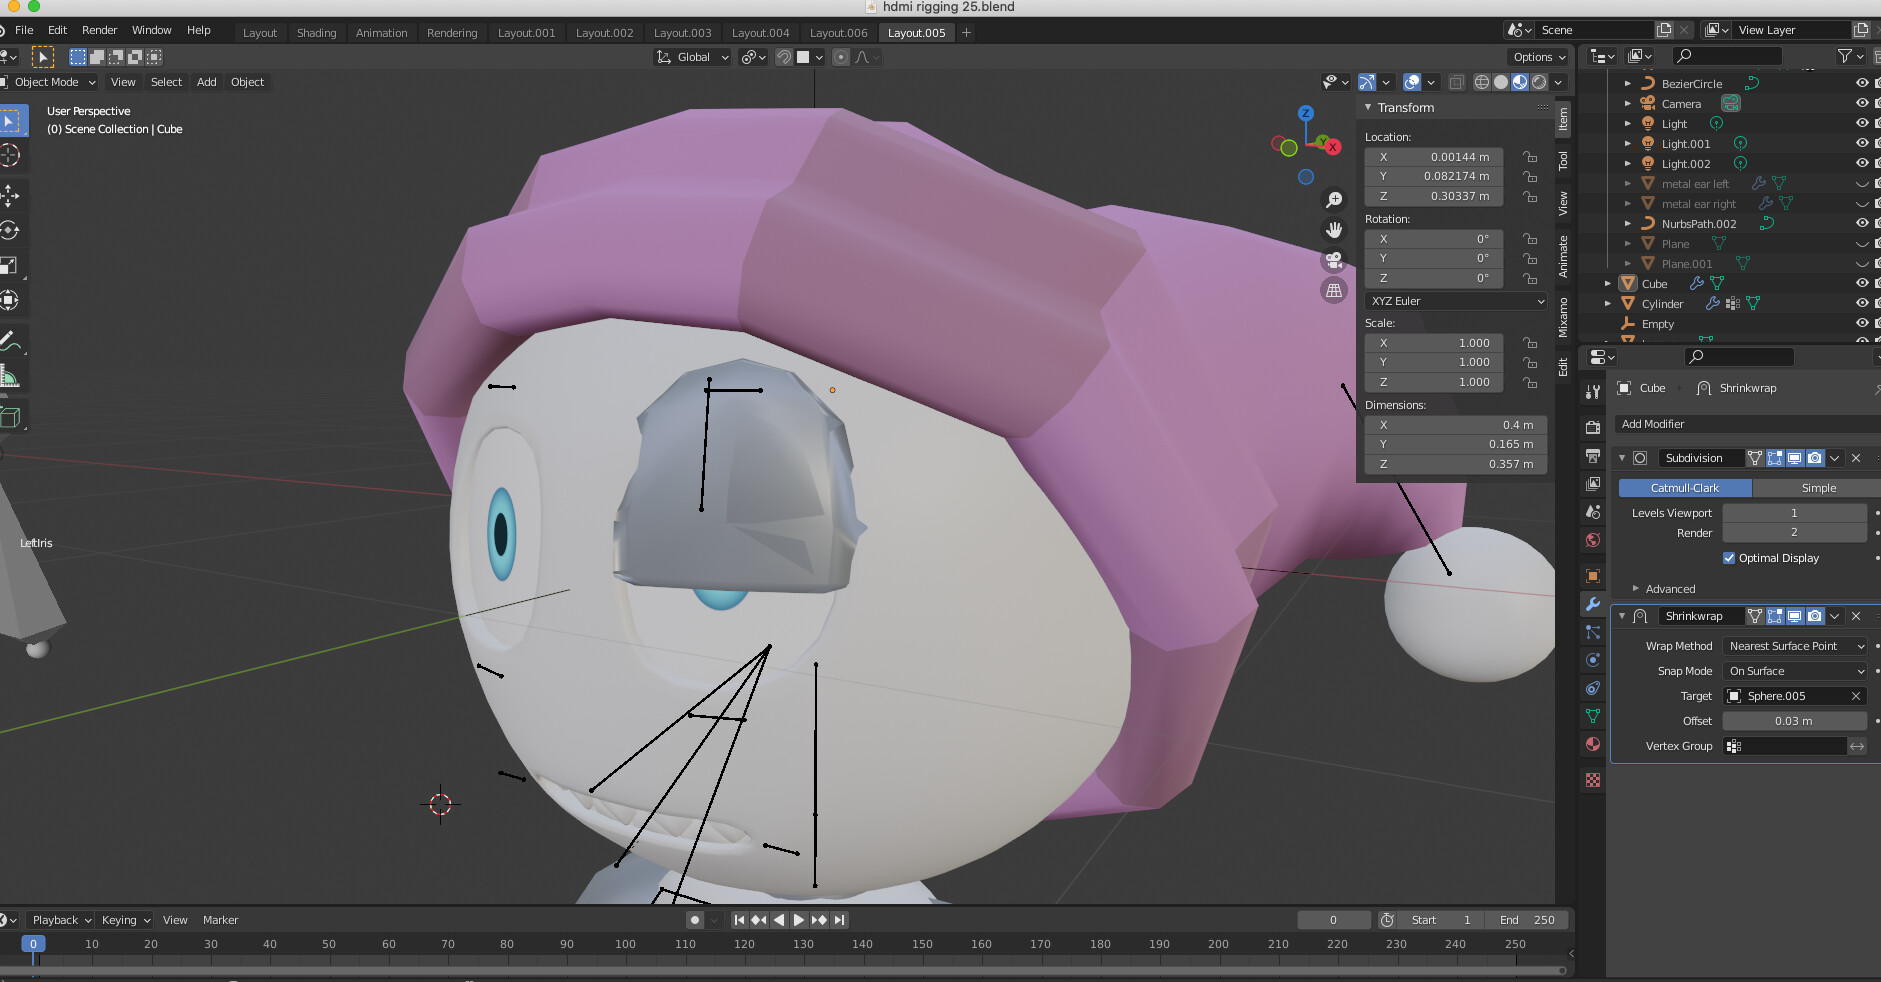
Task: Click the Add Modifier button
Action: tap(1746, 424)
